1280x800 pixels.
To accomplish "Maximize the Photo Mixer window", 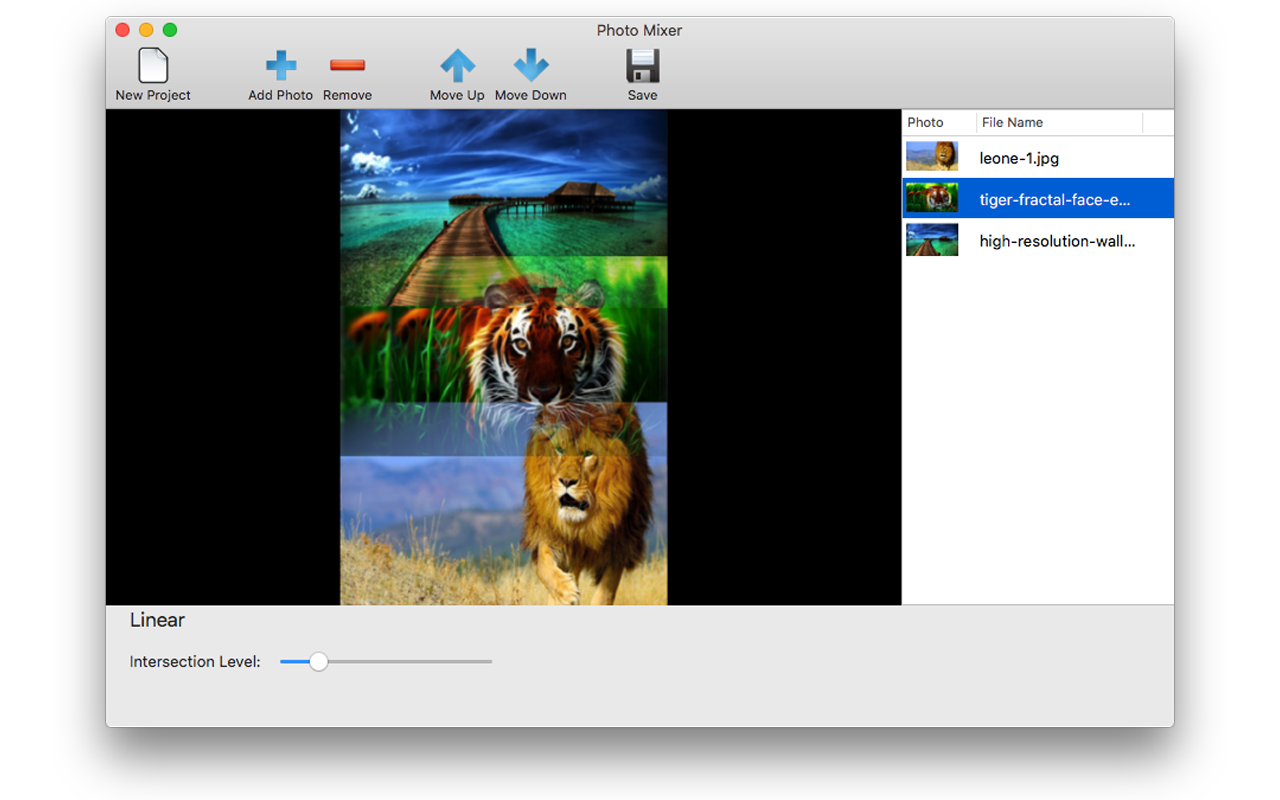I will pyautogui.click(x=170, y=30).
